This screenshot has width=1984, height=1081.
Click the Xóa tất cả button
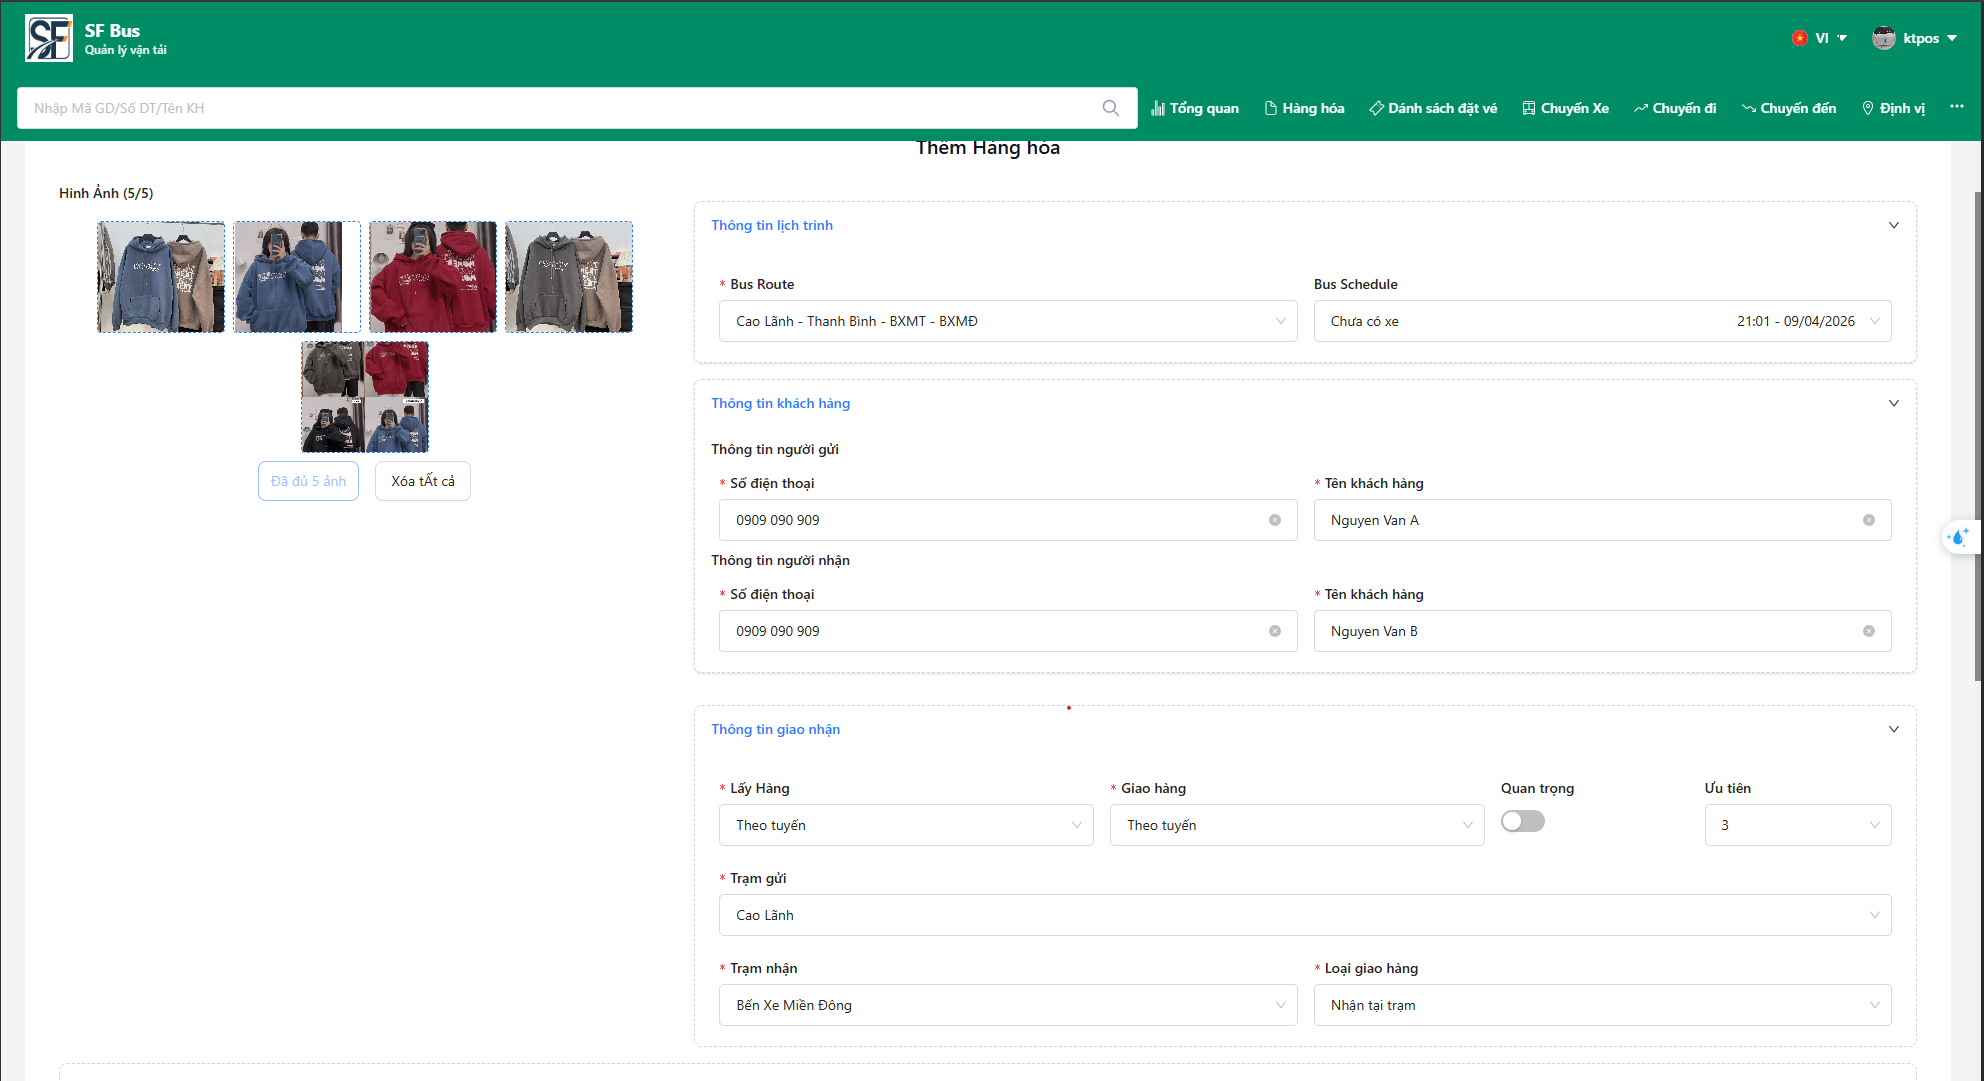(422, 481)
